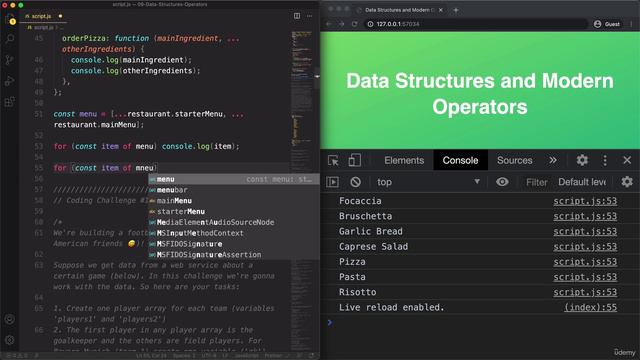The height and width of the screenshot is (360, 640).
Task: Open the Default levels dropdown
Action: click(582, 182)
